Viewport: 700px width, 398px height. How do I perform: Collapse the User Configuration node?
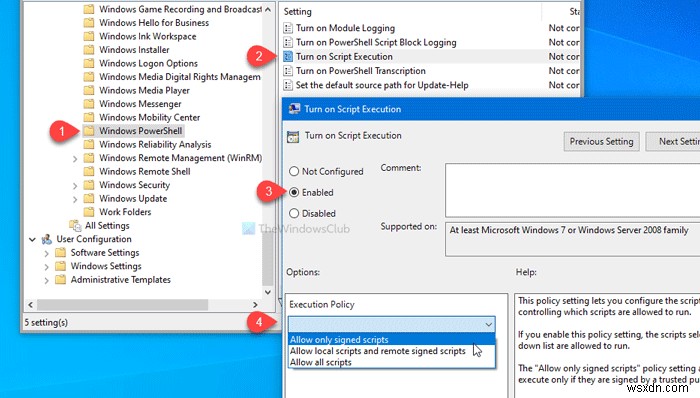(x=32, y=239)
